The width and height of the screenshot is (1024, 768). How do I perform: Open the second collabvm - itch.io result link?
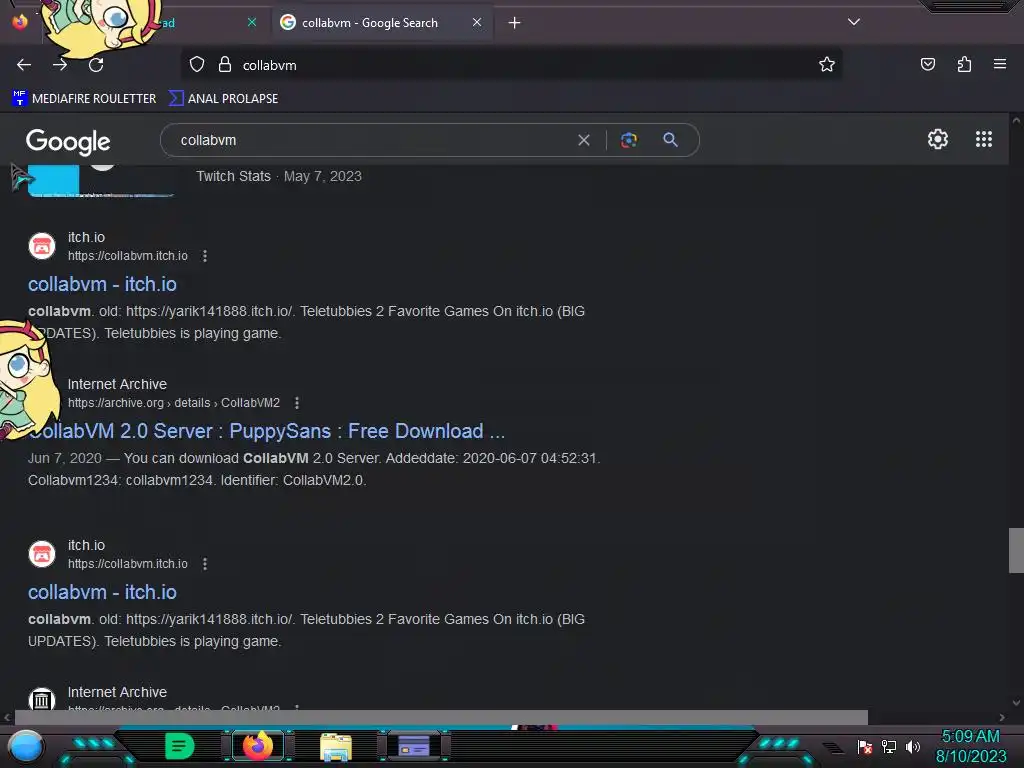(102, 592)
